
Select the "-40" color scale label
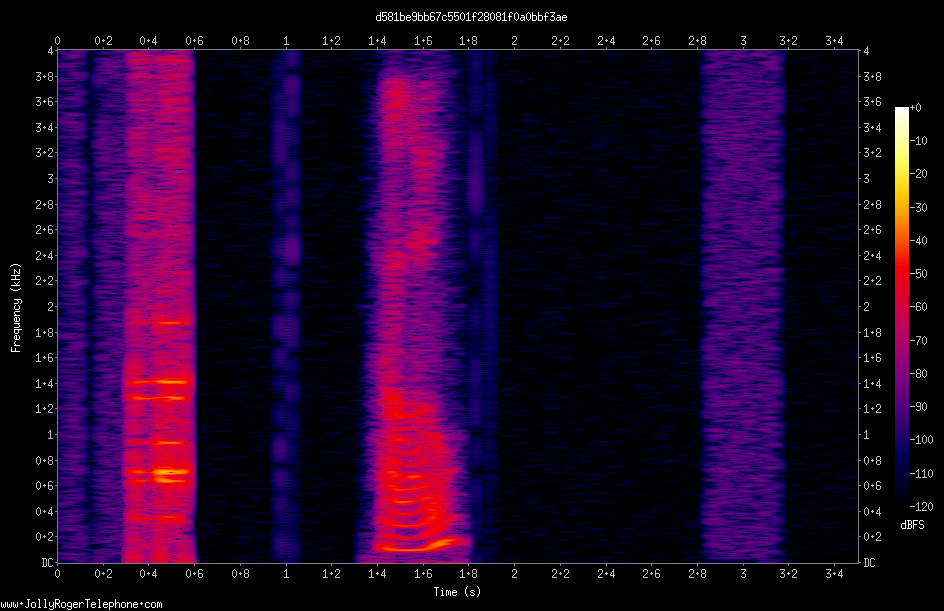click(x=919, y=241)
